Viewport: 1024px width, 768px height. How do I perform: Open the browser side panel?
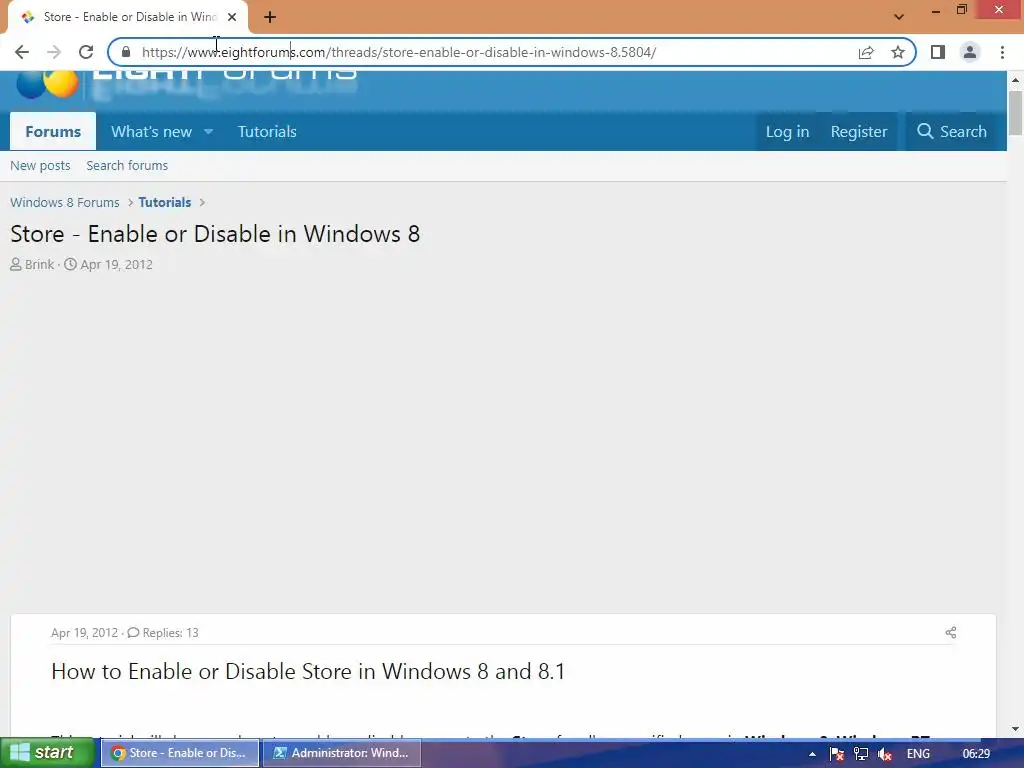click(x=938, y=52)
